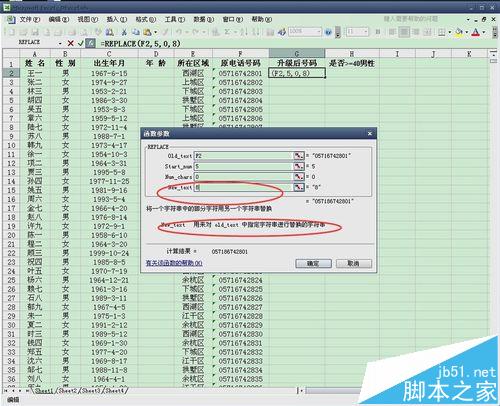
Task: Open Excel Help question mark icon
Action: pos(328,32)
